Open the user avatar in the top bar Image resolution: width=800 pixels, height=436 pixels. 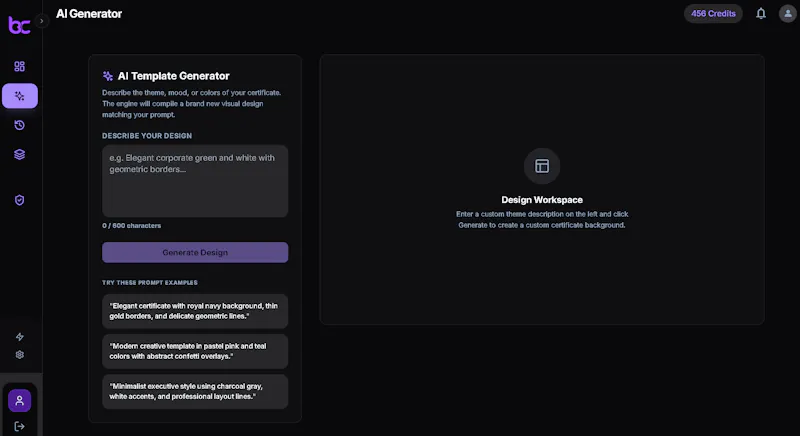tap(787, 14)
